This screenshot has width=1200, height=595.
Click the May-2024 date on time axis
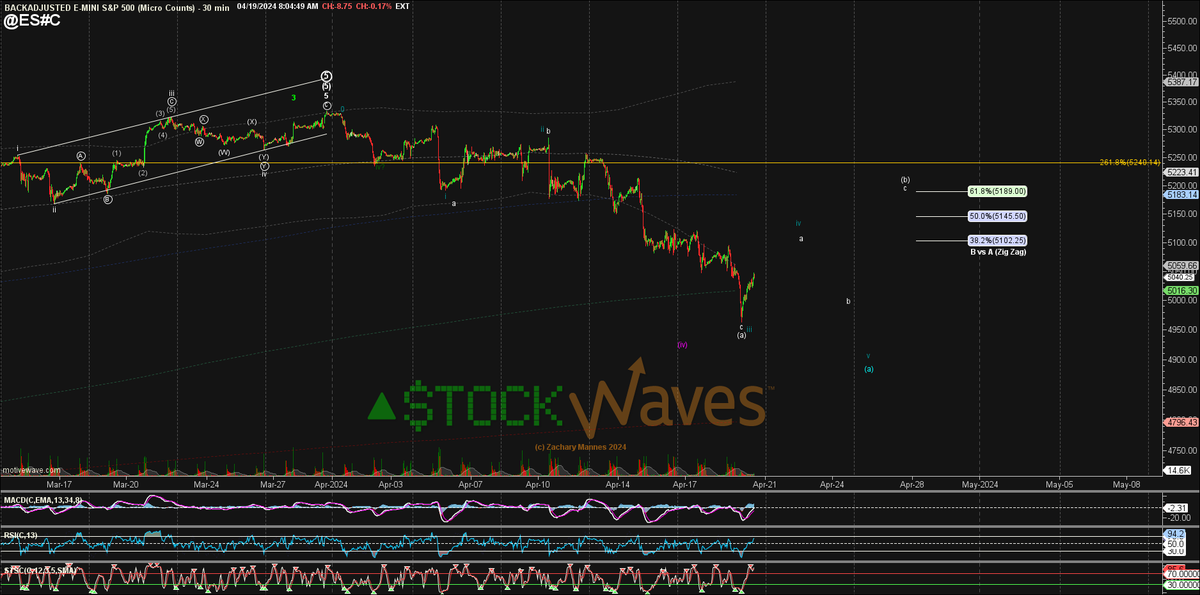(979, 482)
